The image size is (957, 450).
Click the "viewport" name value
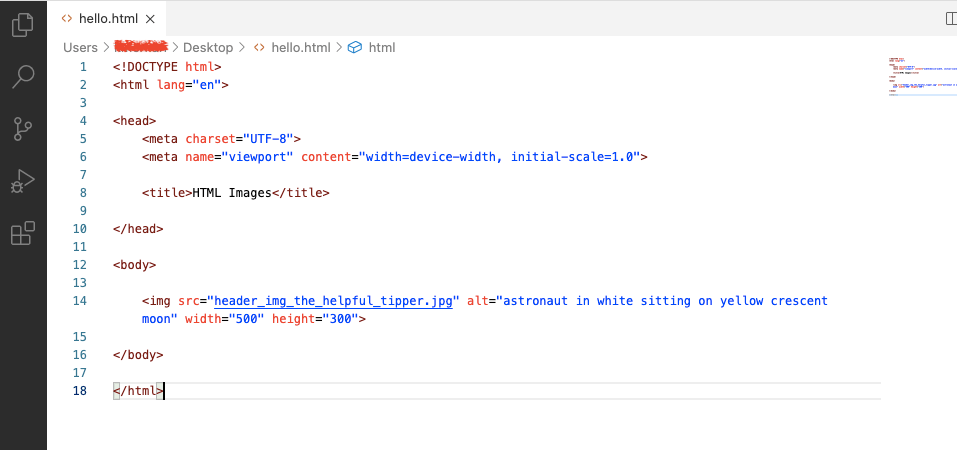click(x=258, y=157)
